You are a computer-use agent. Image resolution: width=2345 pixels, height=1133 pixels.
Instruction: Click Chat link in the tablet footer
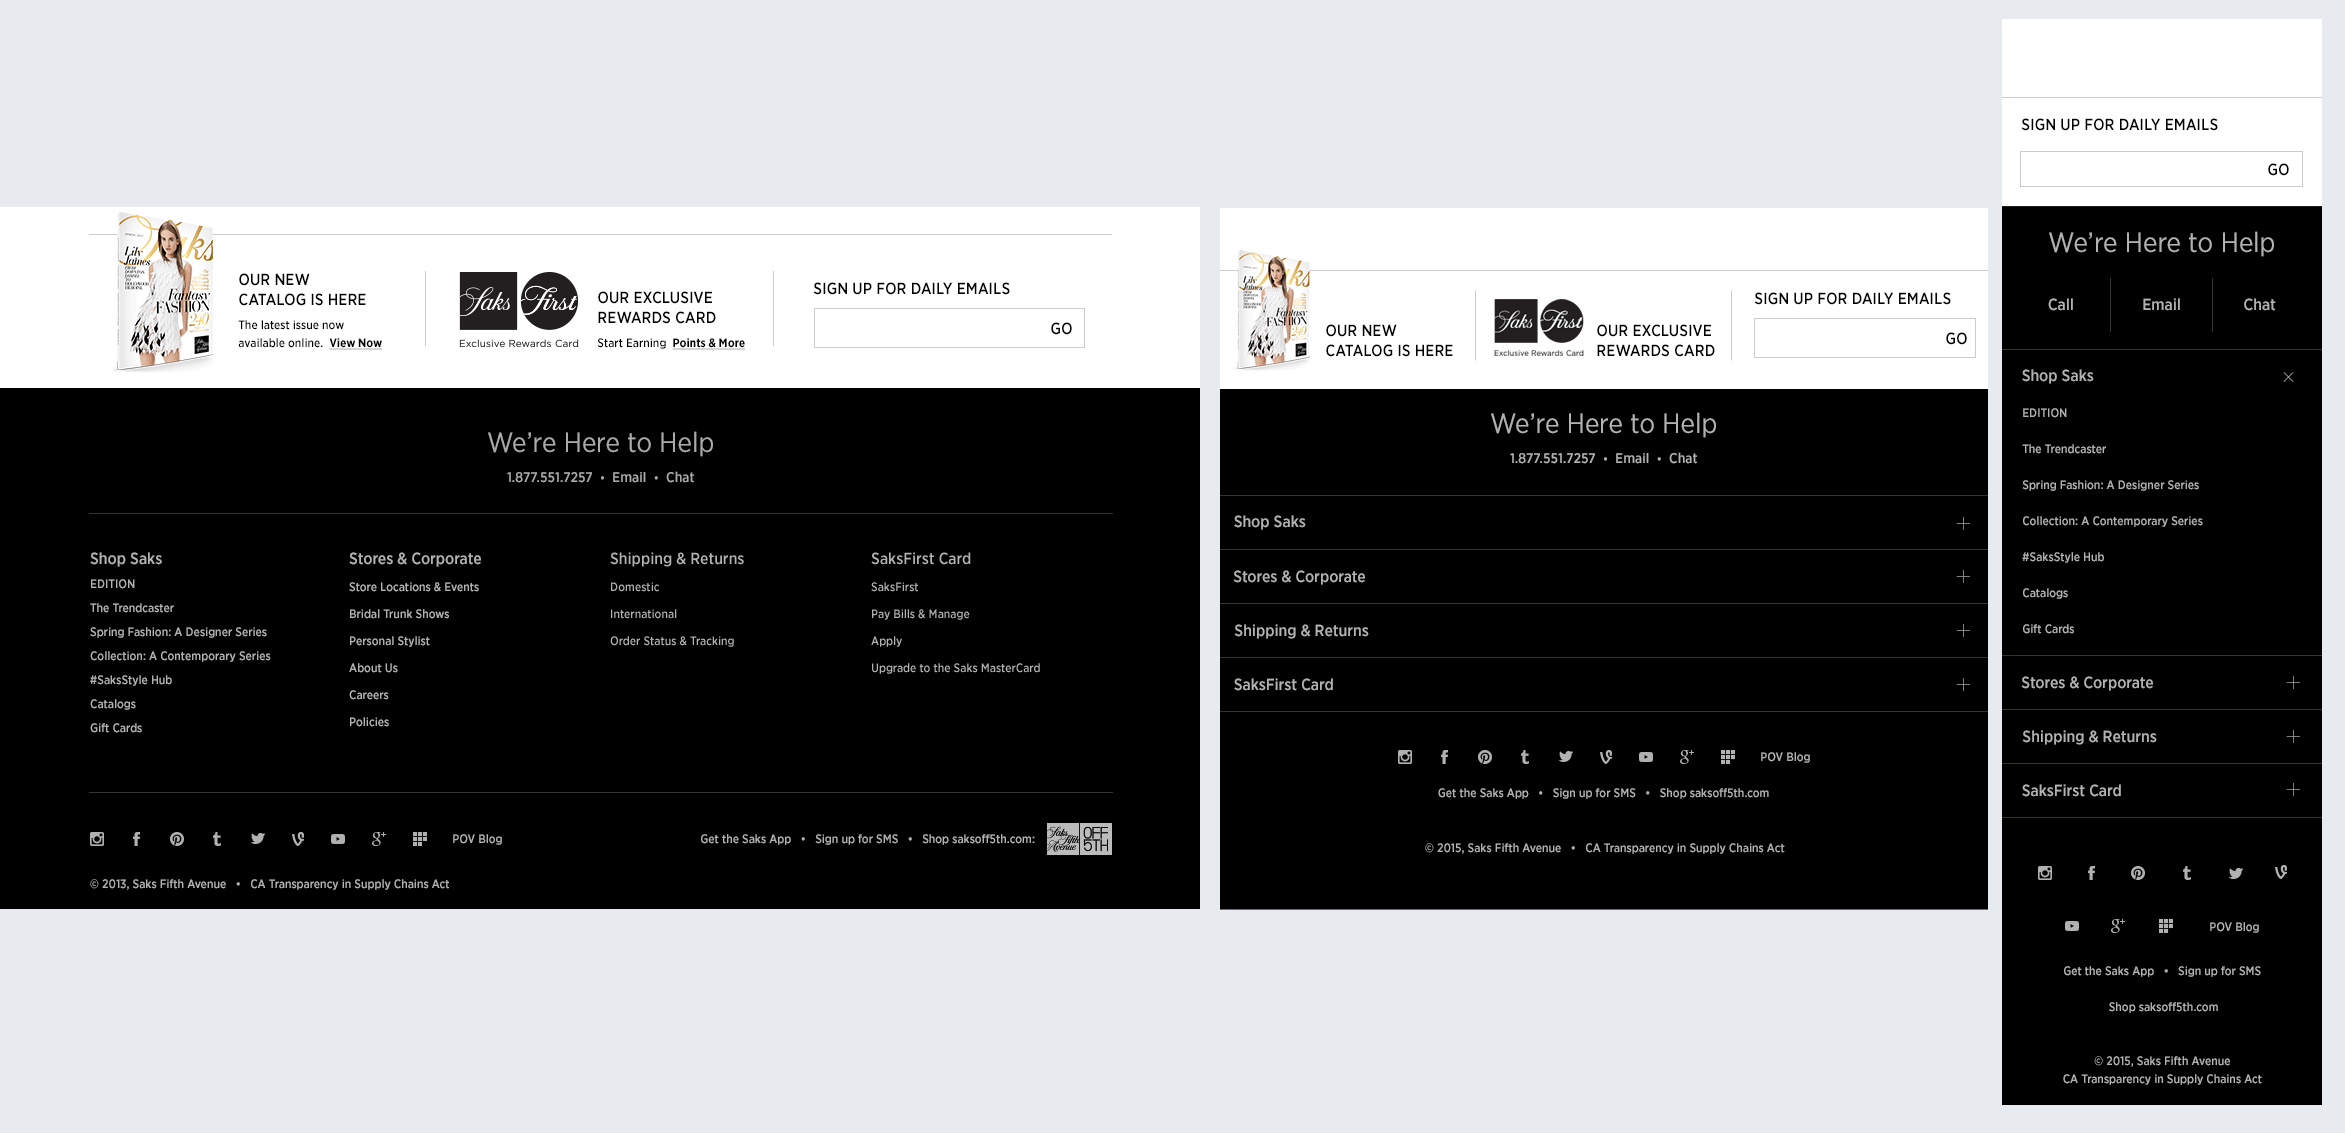click(x=1683, y=459)
